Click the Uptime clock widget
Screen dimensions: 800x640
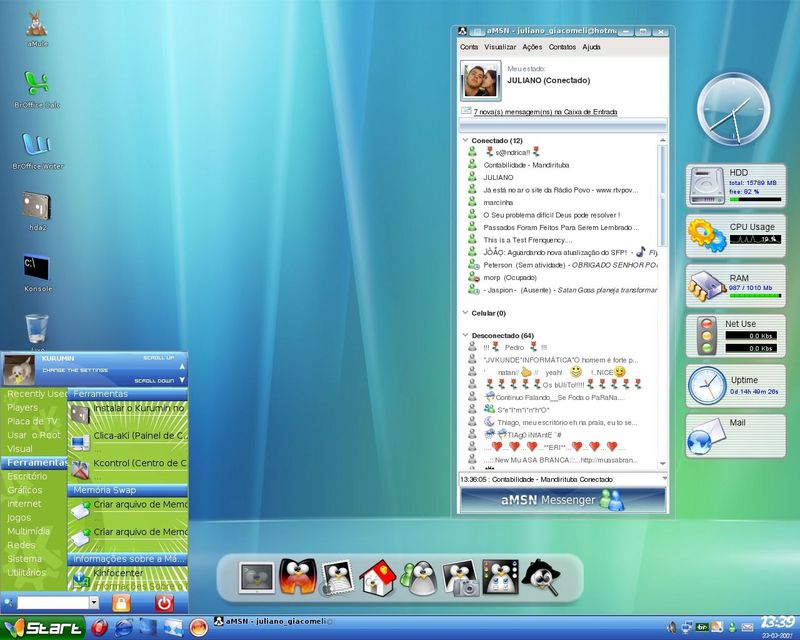tap(735, 386)
